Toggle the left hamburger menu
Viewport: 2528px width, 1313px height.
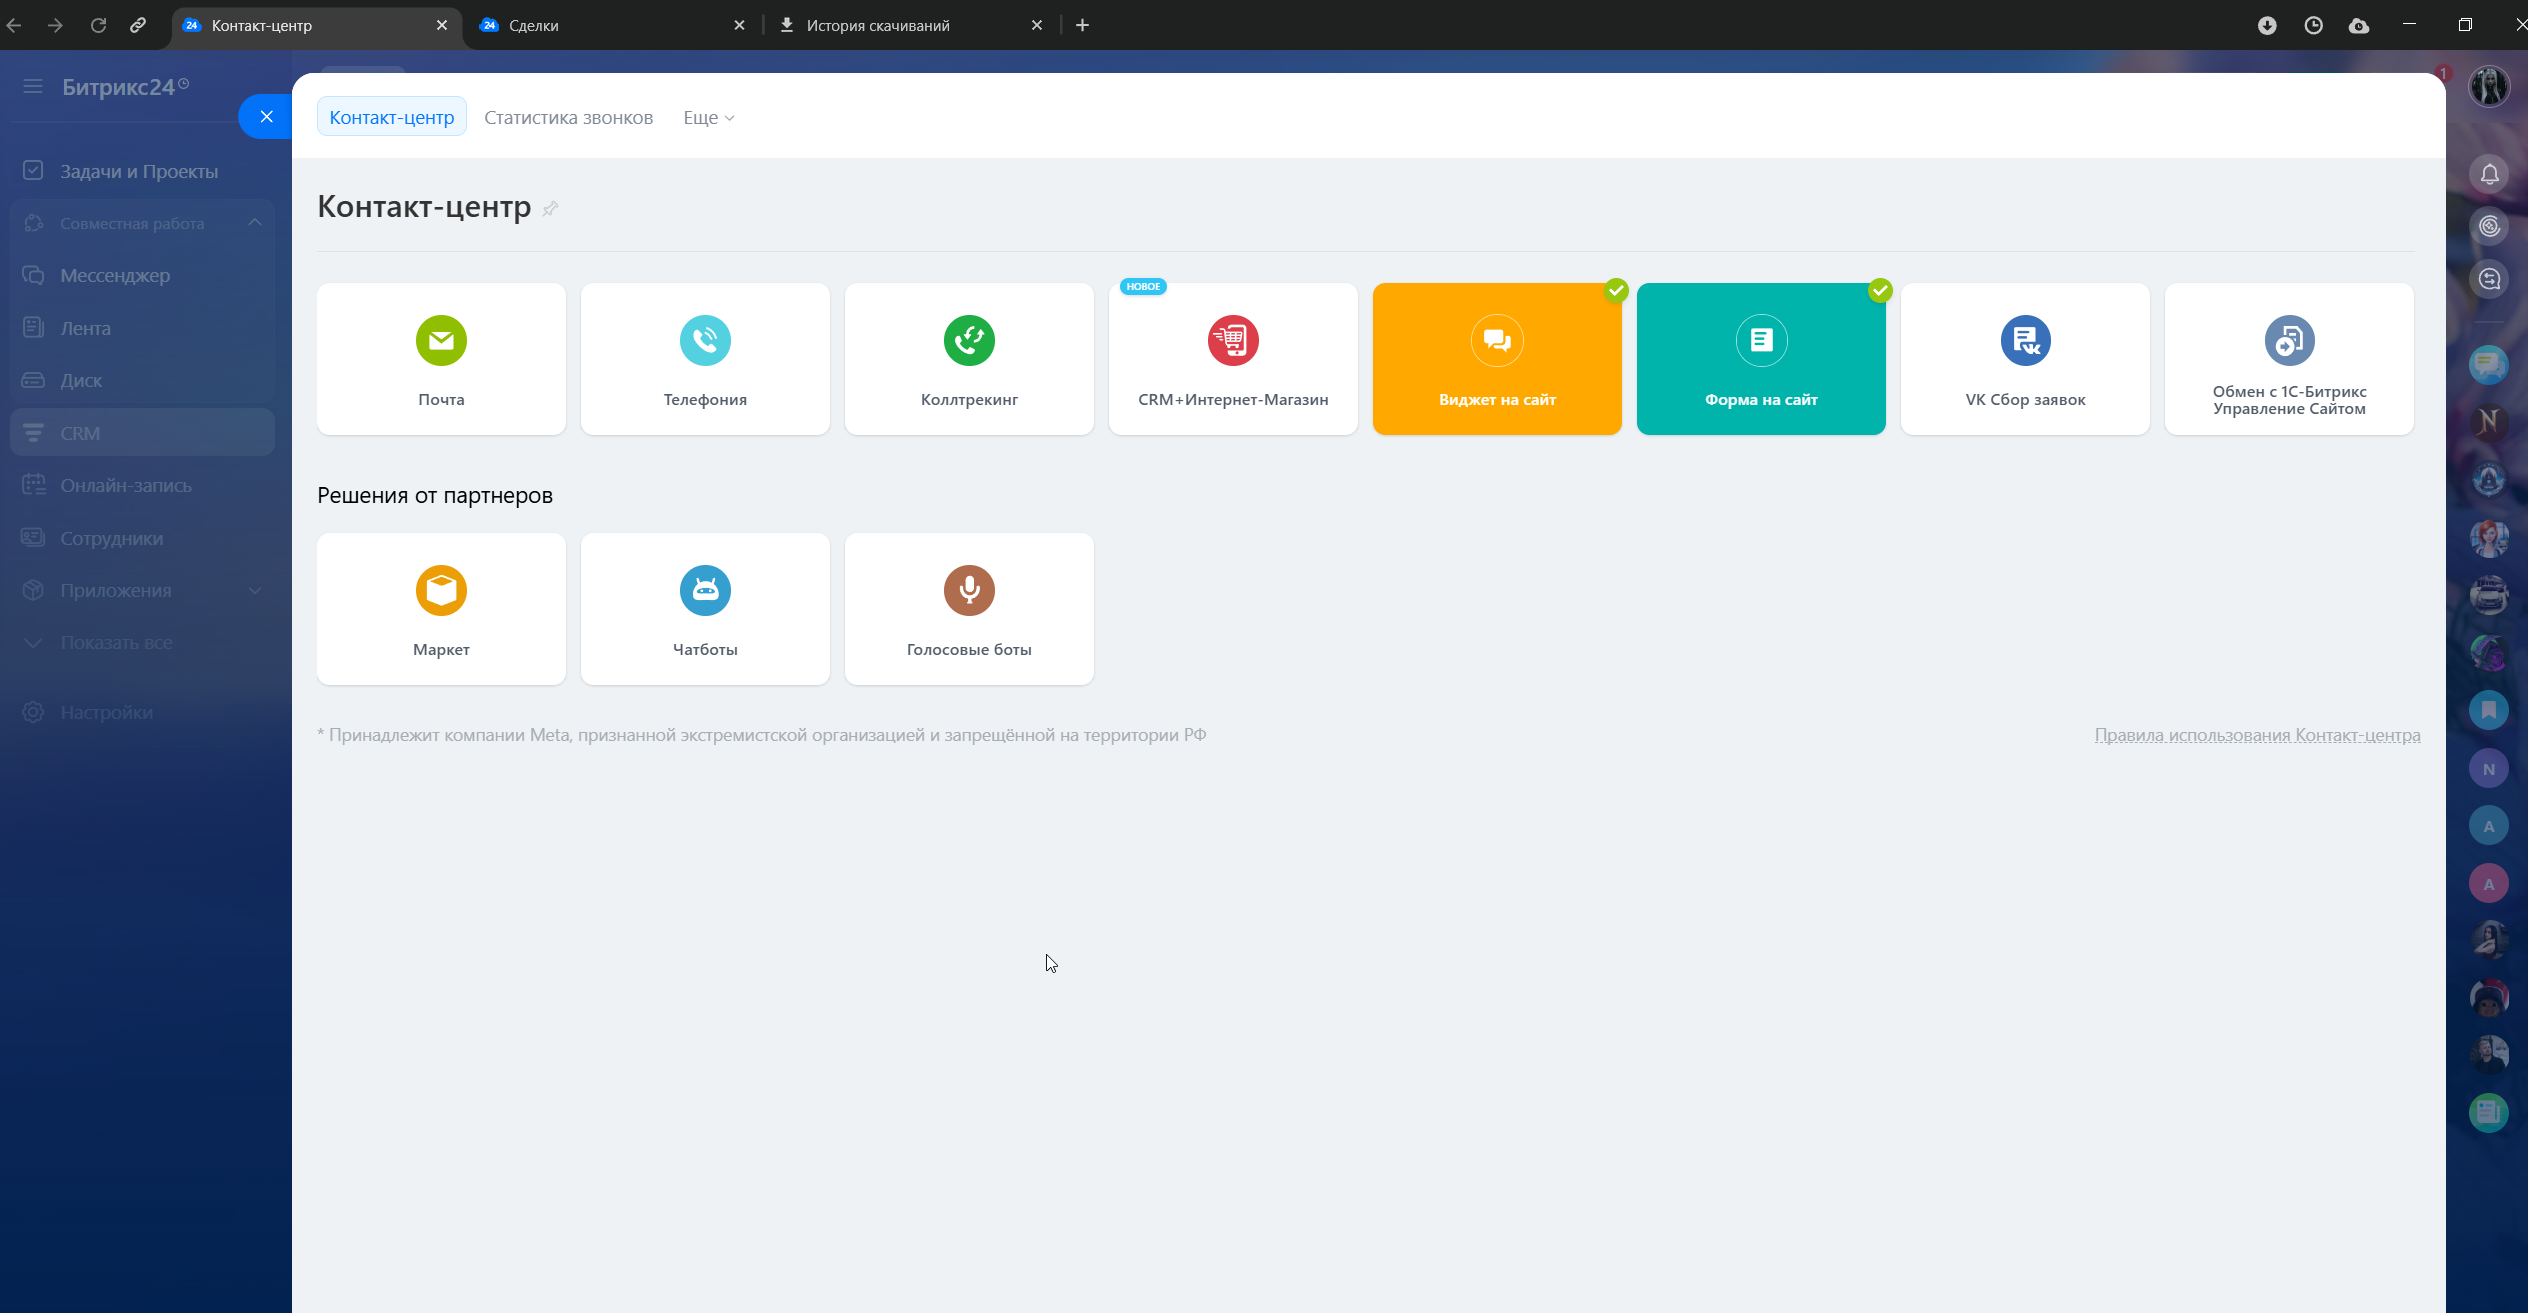[33, 87]
